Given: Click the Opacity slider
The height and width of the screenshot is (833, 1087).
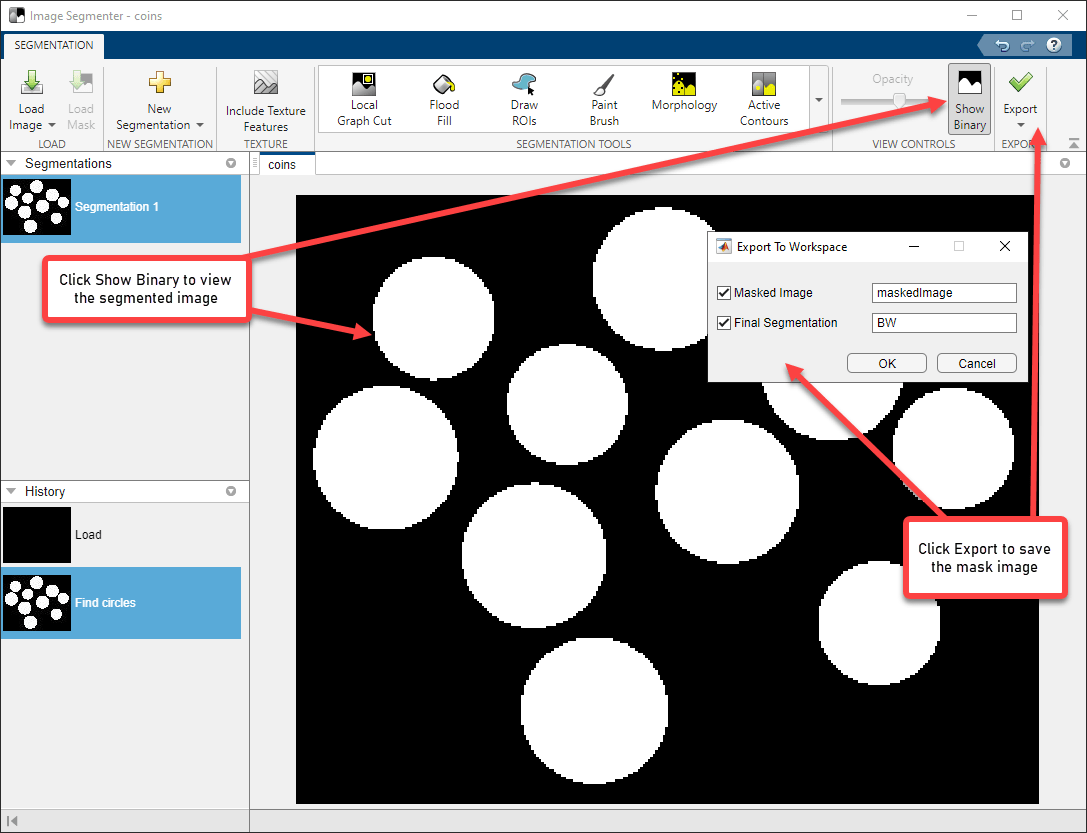Looking at the screenshot, I should tap(899, 100).
